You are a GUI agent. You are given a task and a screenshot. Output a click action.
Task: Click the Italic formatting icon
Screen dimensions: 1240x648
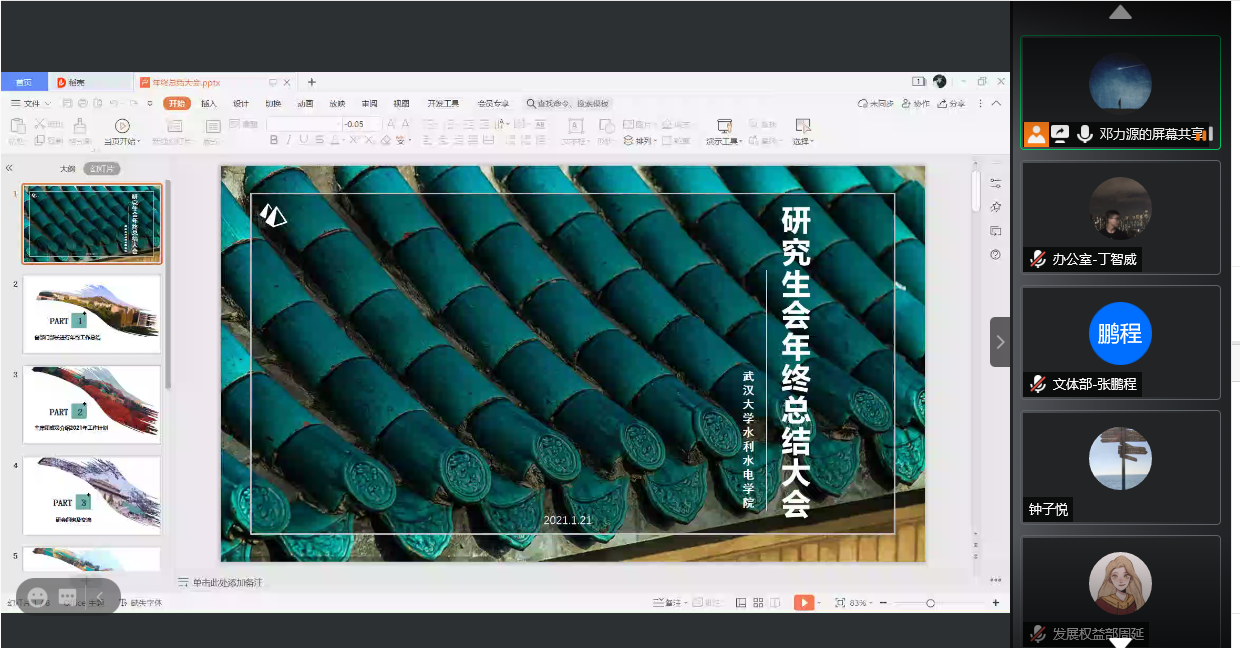pyautogui.click(x=288, y=140)
